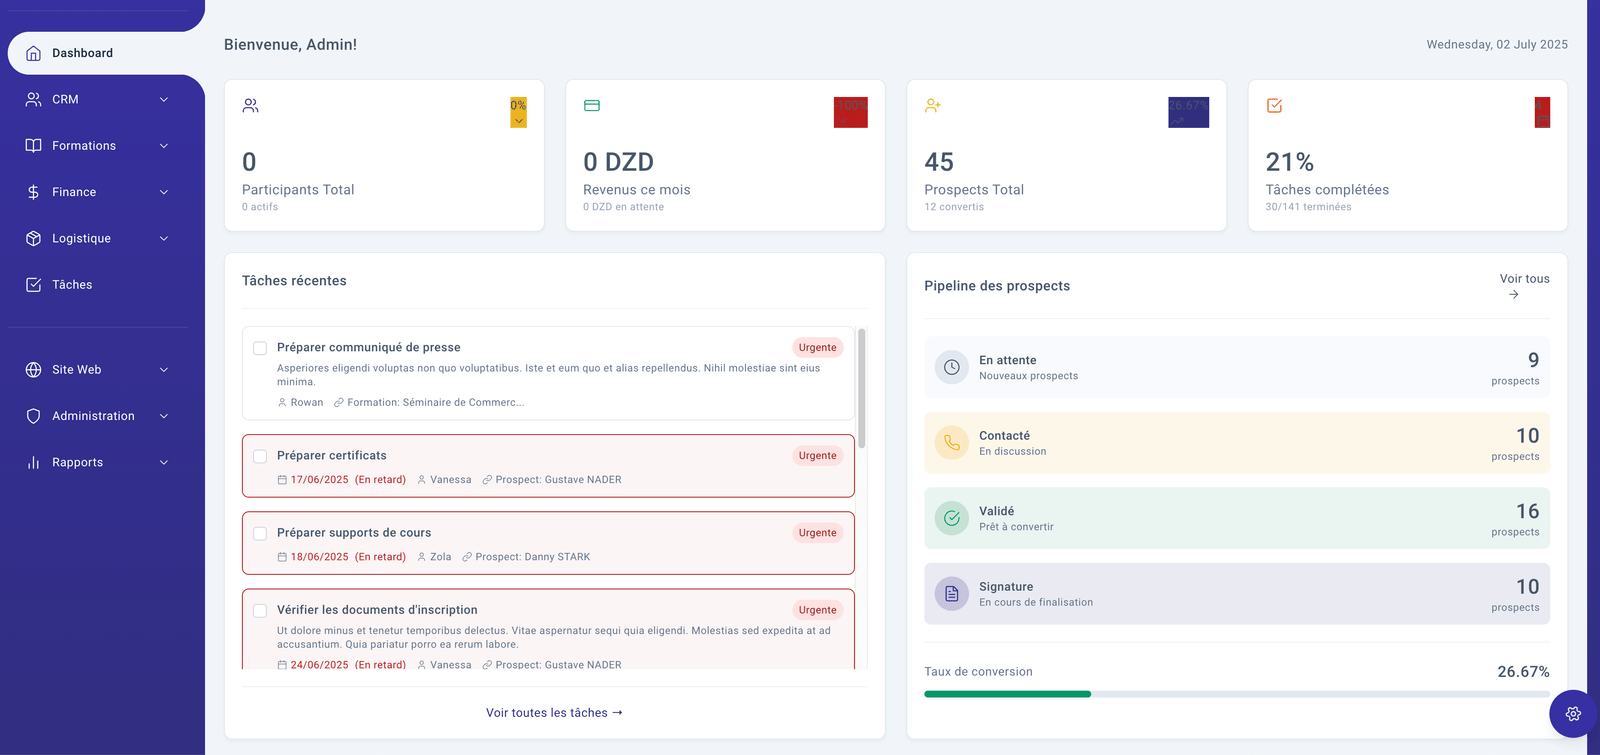Tick the Préparer certificats checkbox
1600x755 pixels.
(x=260, y=456)
